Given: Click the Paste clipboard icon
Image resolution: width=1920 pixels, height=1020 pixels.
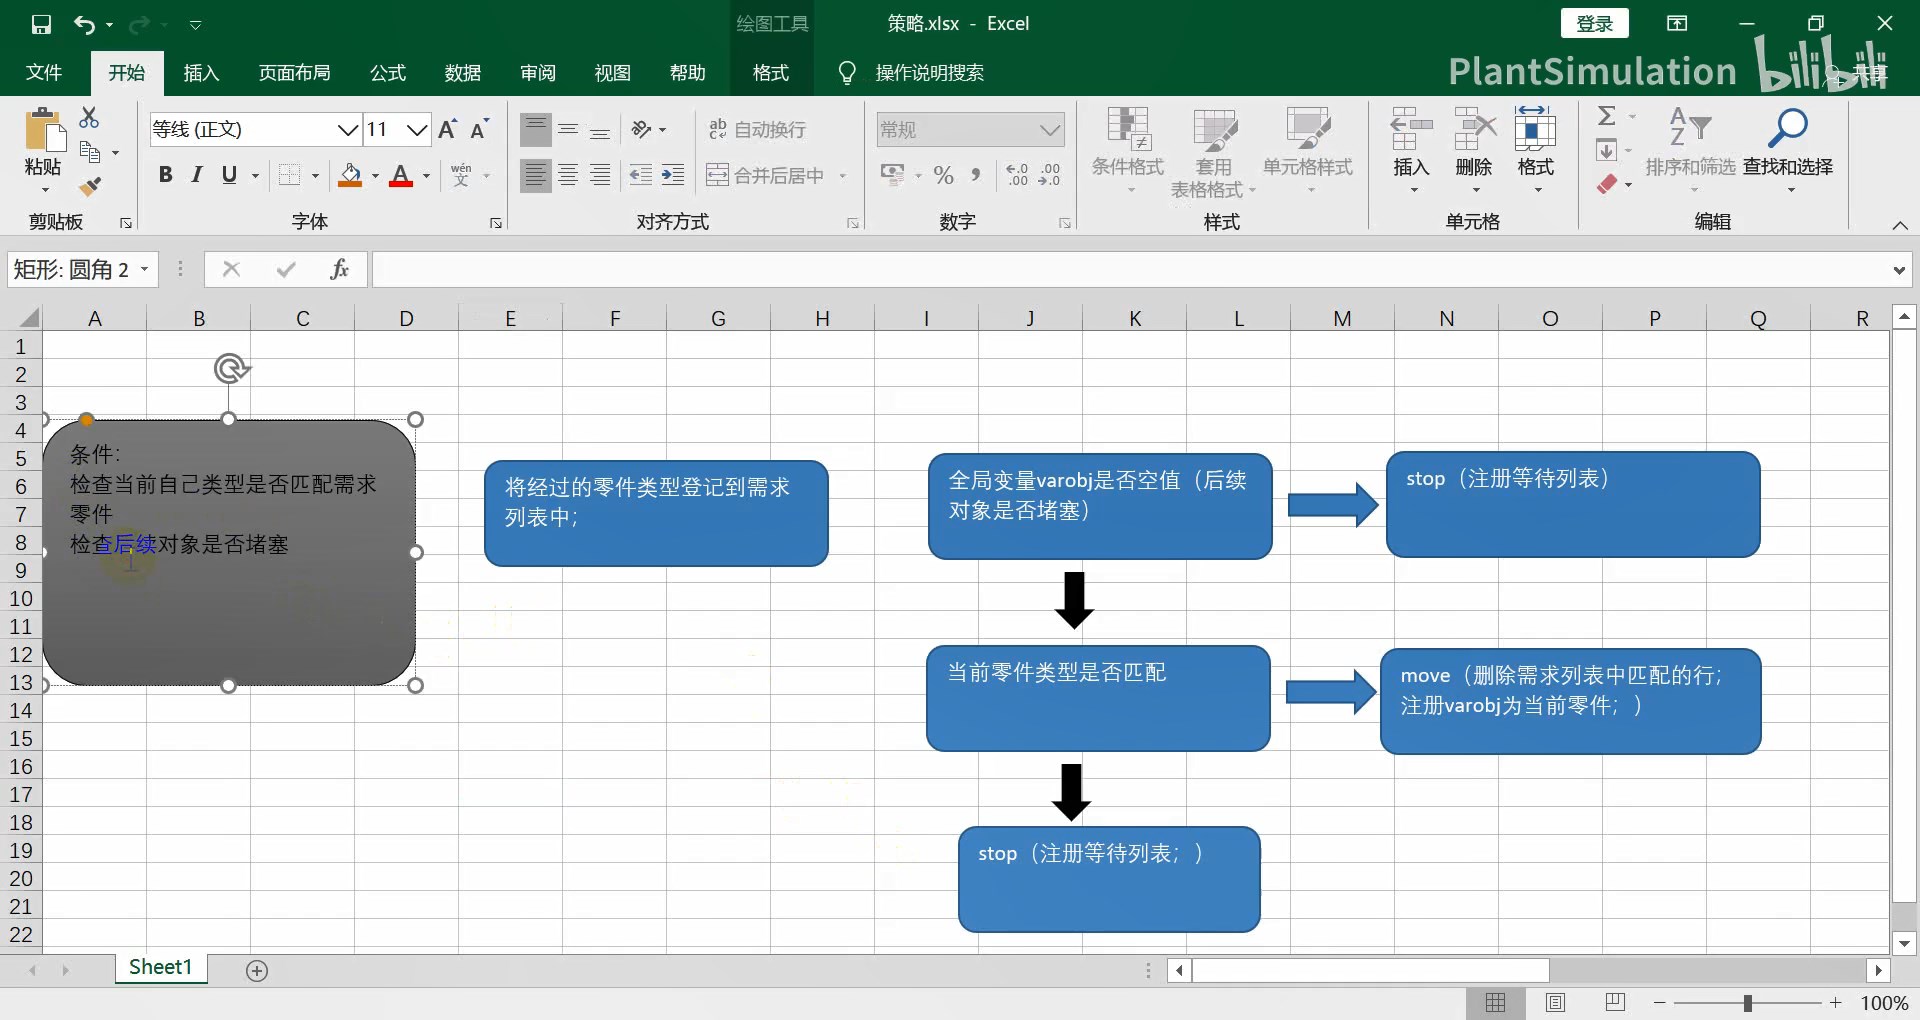Looking at the screenshot, I should 43,130.
